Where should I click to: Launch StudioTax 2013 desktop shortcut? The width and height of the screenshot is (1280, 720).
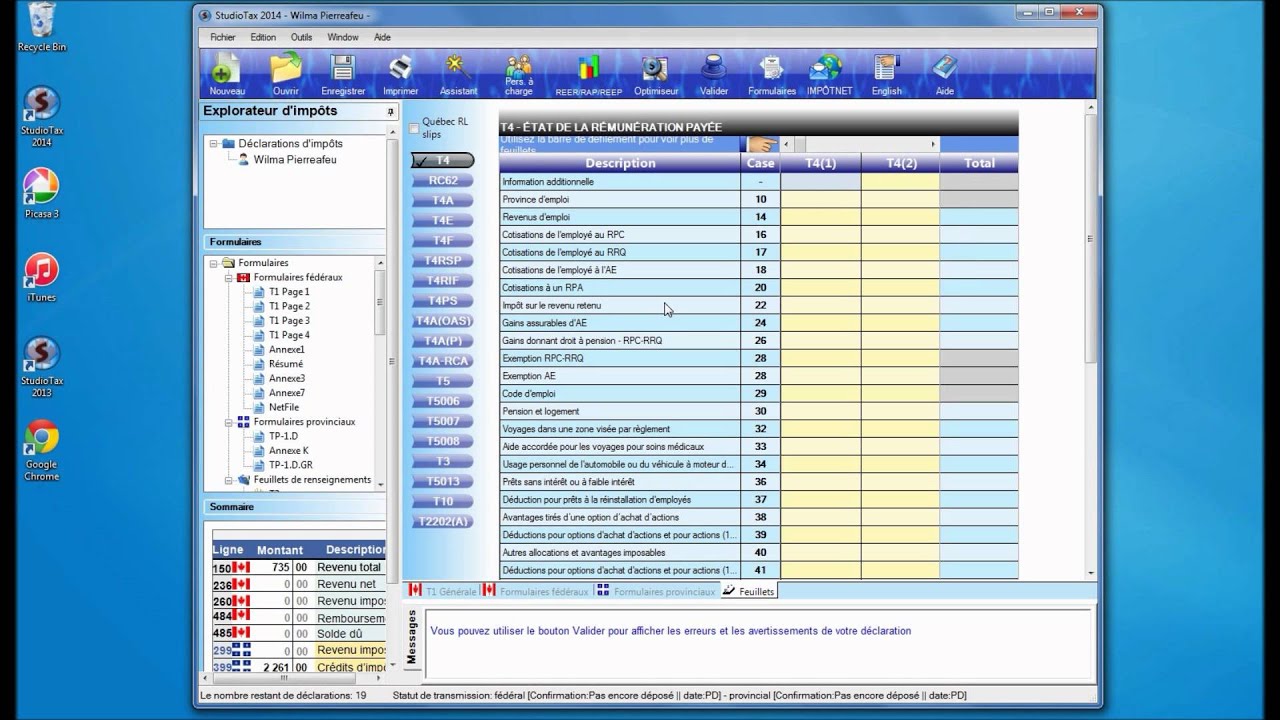(42, 367)
